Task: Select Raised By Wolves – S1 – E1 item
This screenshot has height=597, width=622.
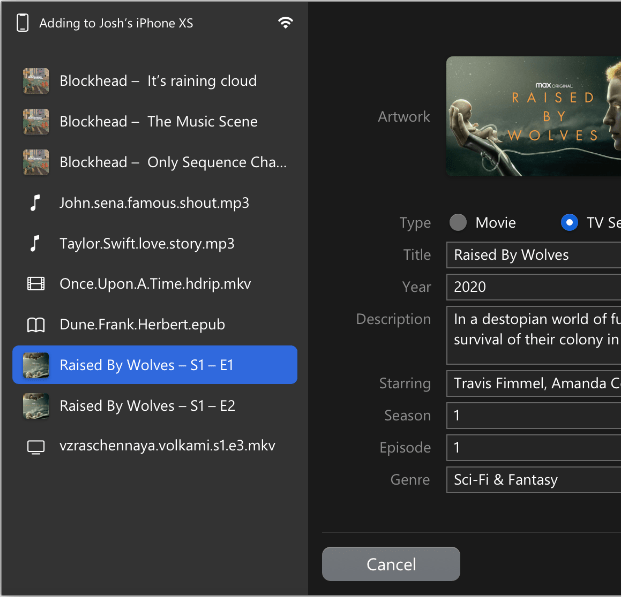Action: click(x=155, y=365)
